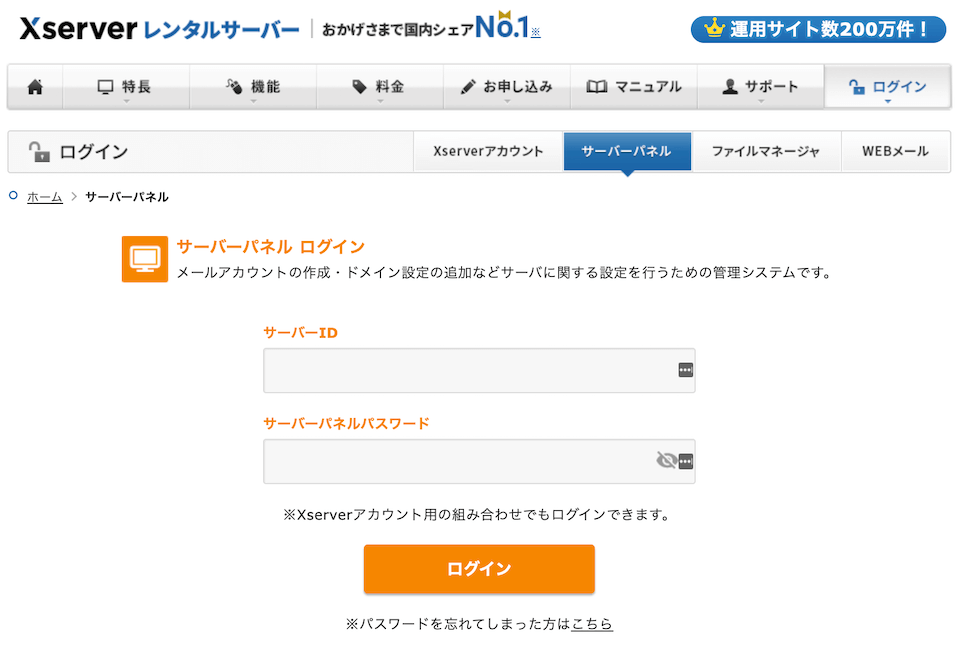Viewport: 960px width, 655px height.
Task: Expand the 特長 navigation menu
Action: tap(125, 87)
